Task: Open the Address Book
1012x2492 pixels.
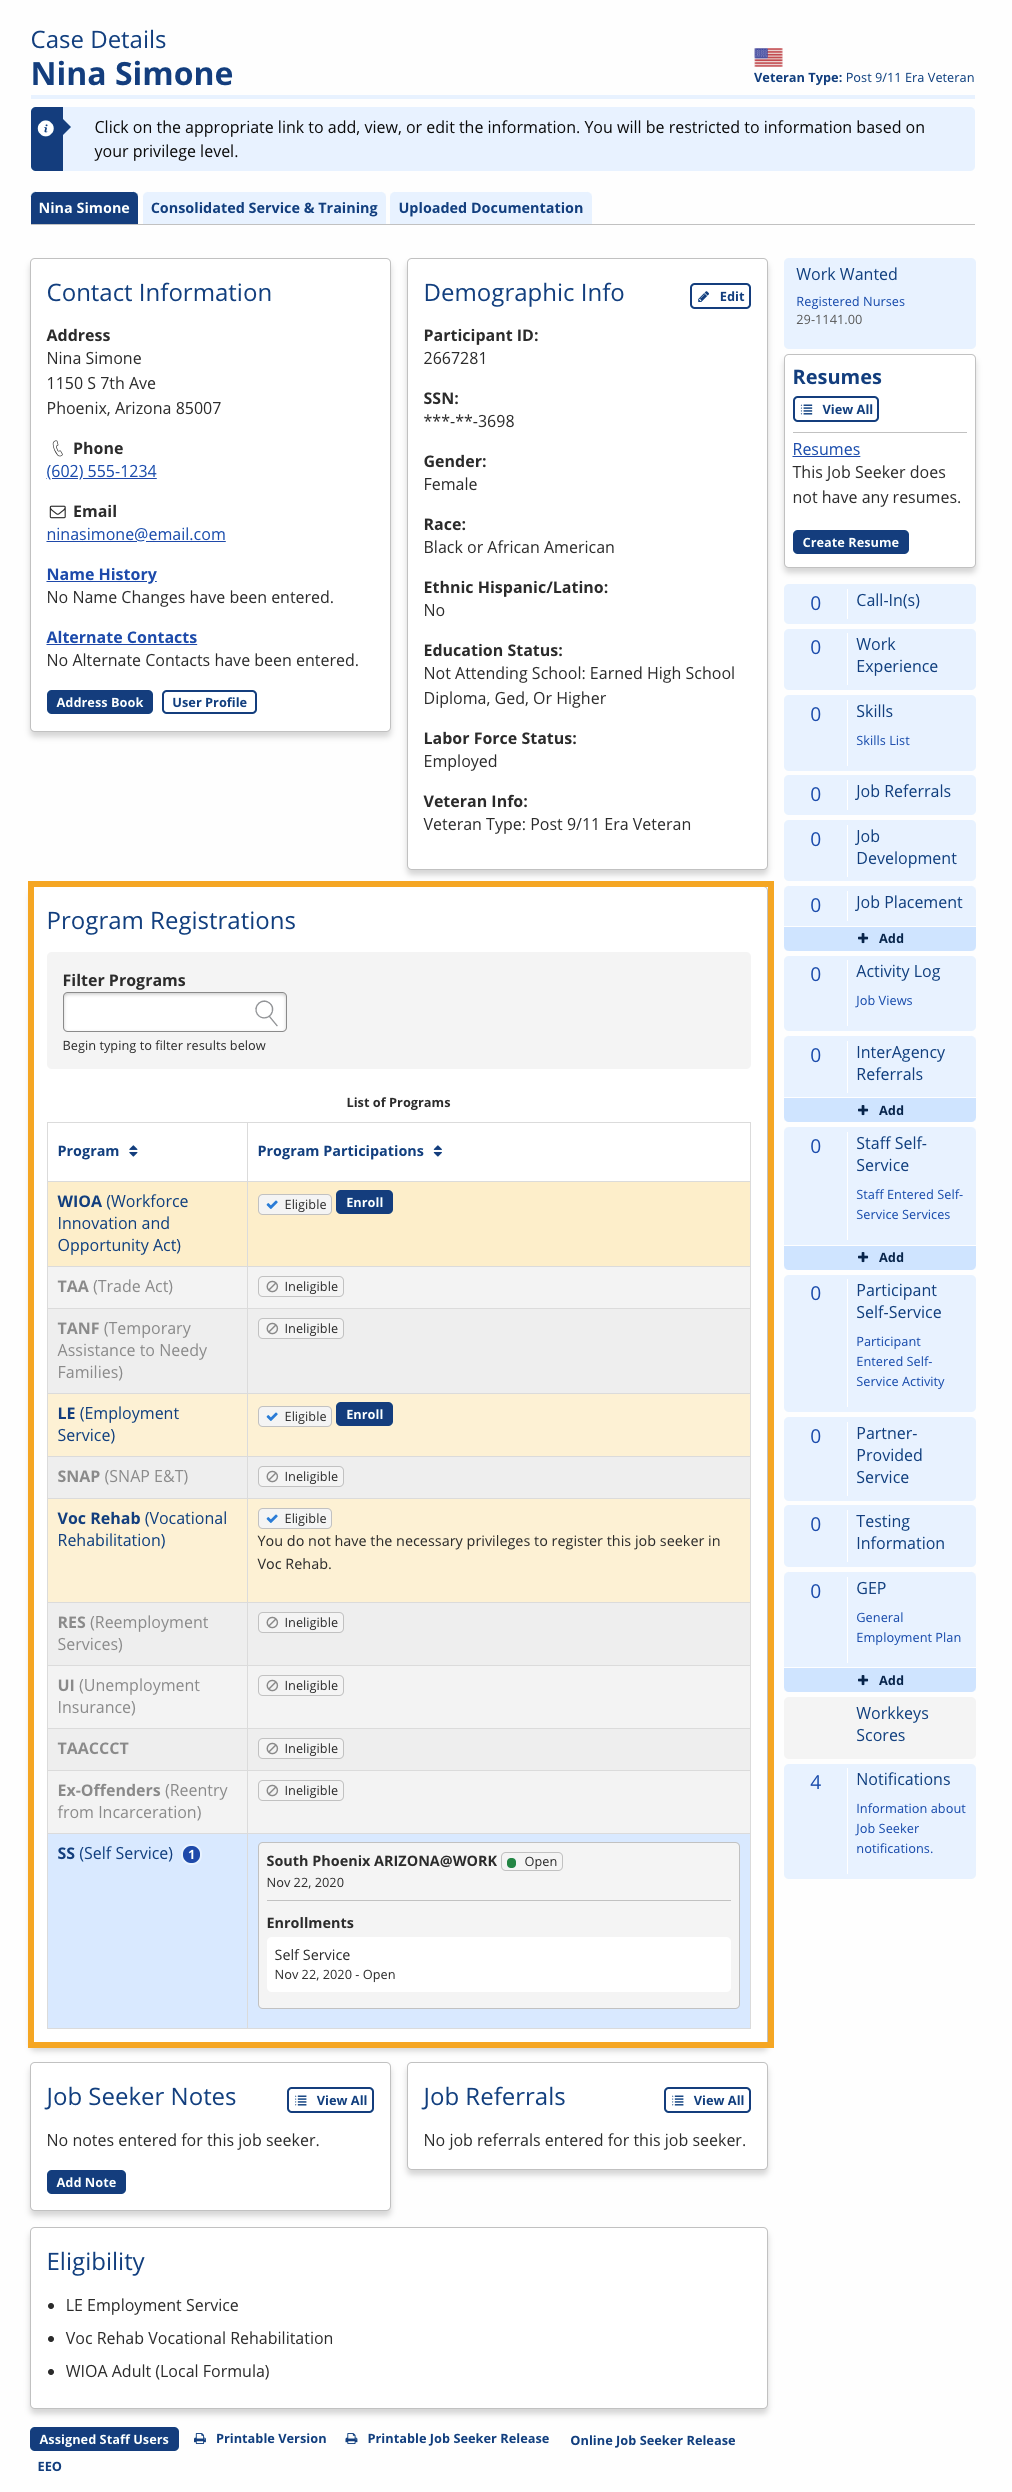Action: (100, 702)
